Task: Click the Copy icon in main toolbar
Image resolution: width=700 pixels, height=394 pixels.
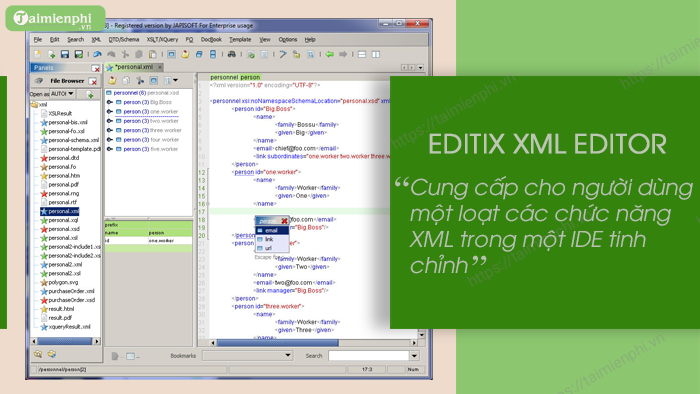Action: pos(139,54)
